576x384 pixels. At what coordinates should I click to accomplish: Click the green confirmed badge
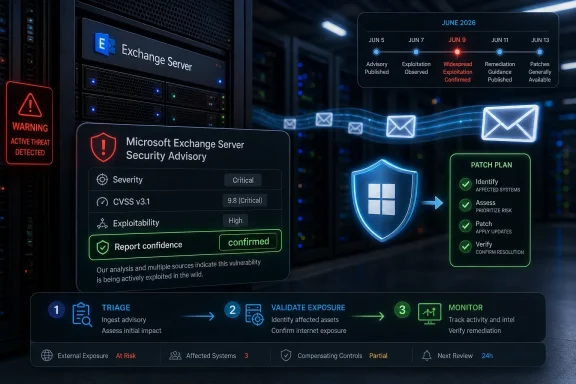tap(248, 242)
